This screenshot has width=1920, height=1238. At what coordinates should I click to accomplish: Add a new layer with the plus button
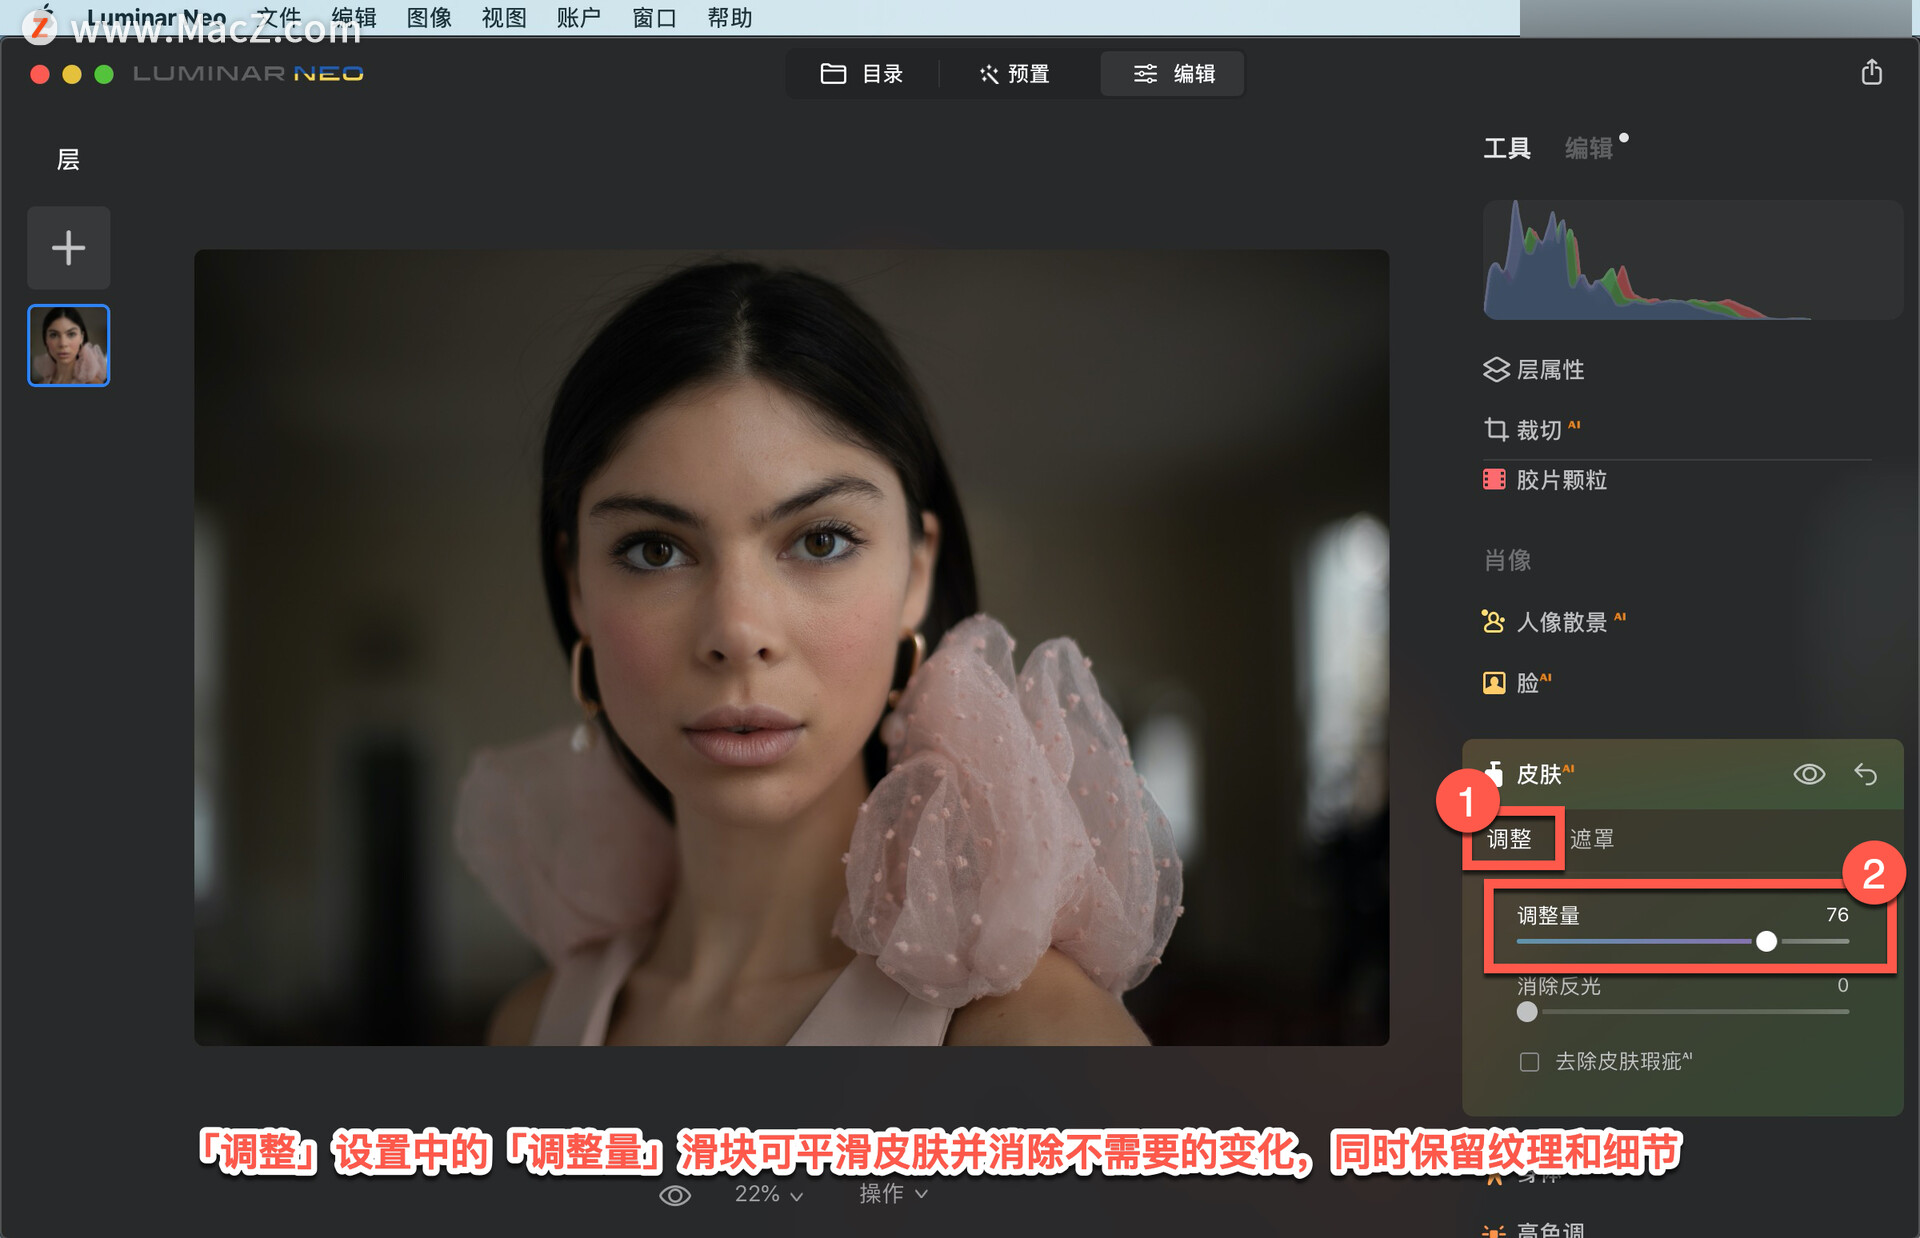68,247
